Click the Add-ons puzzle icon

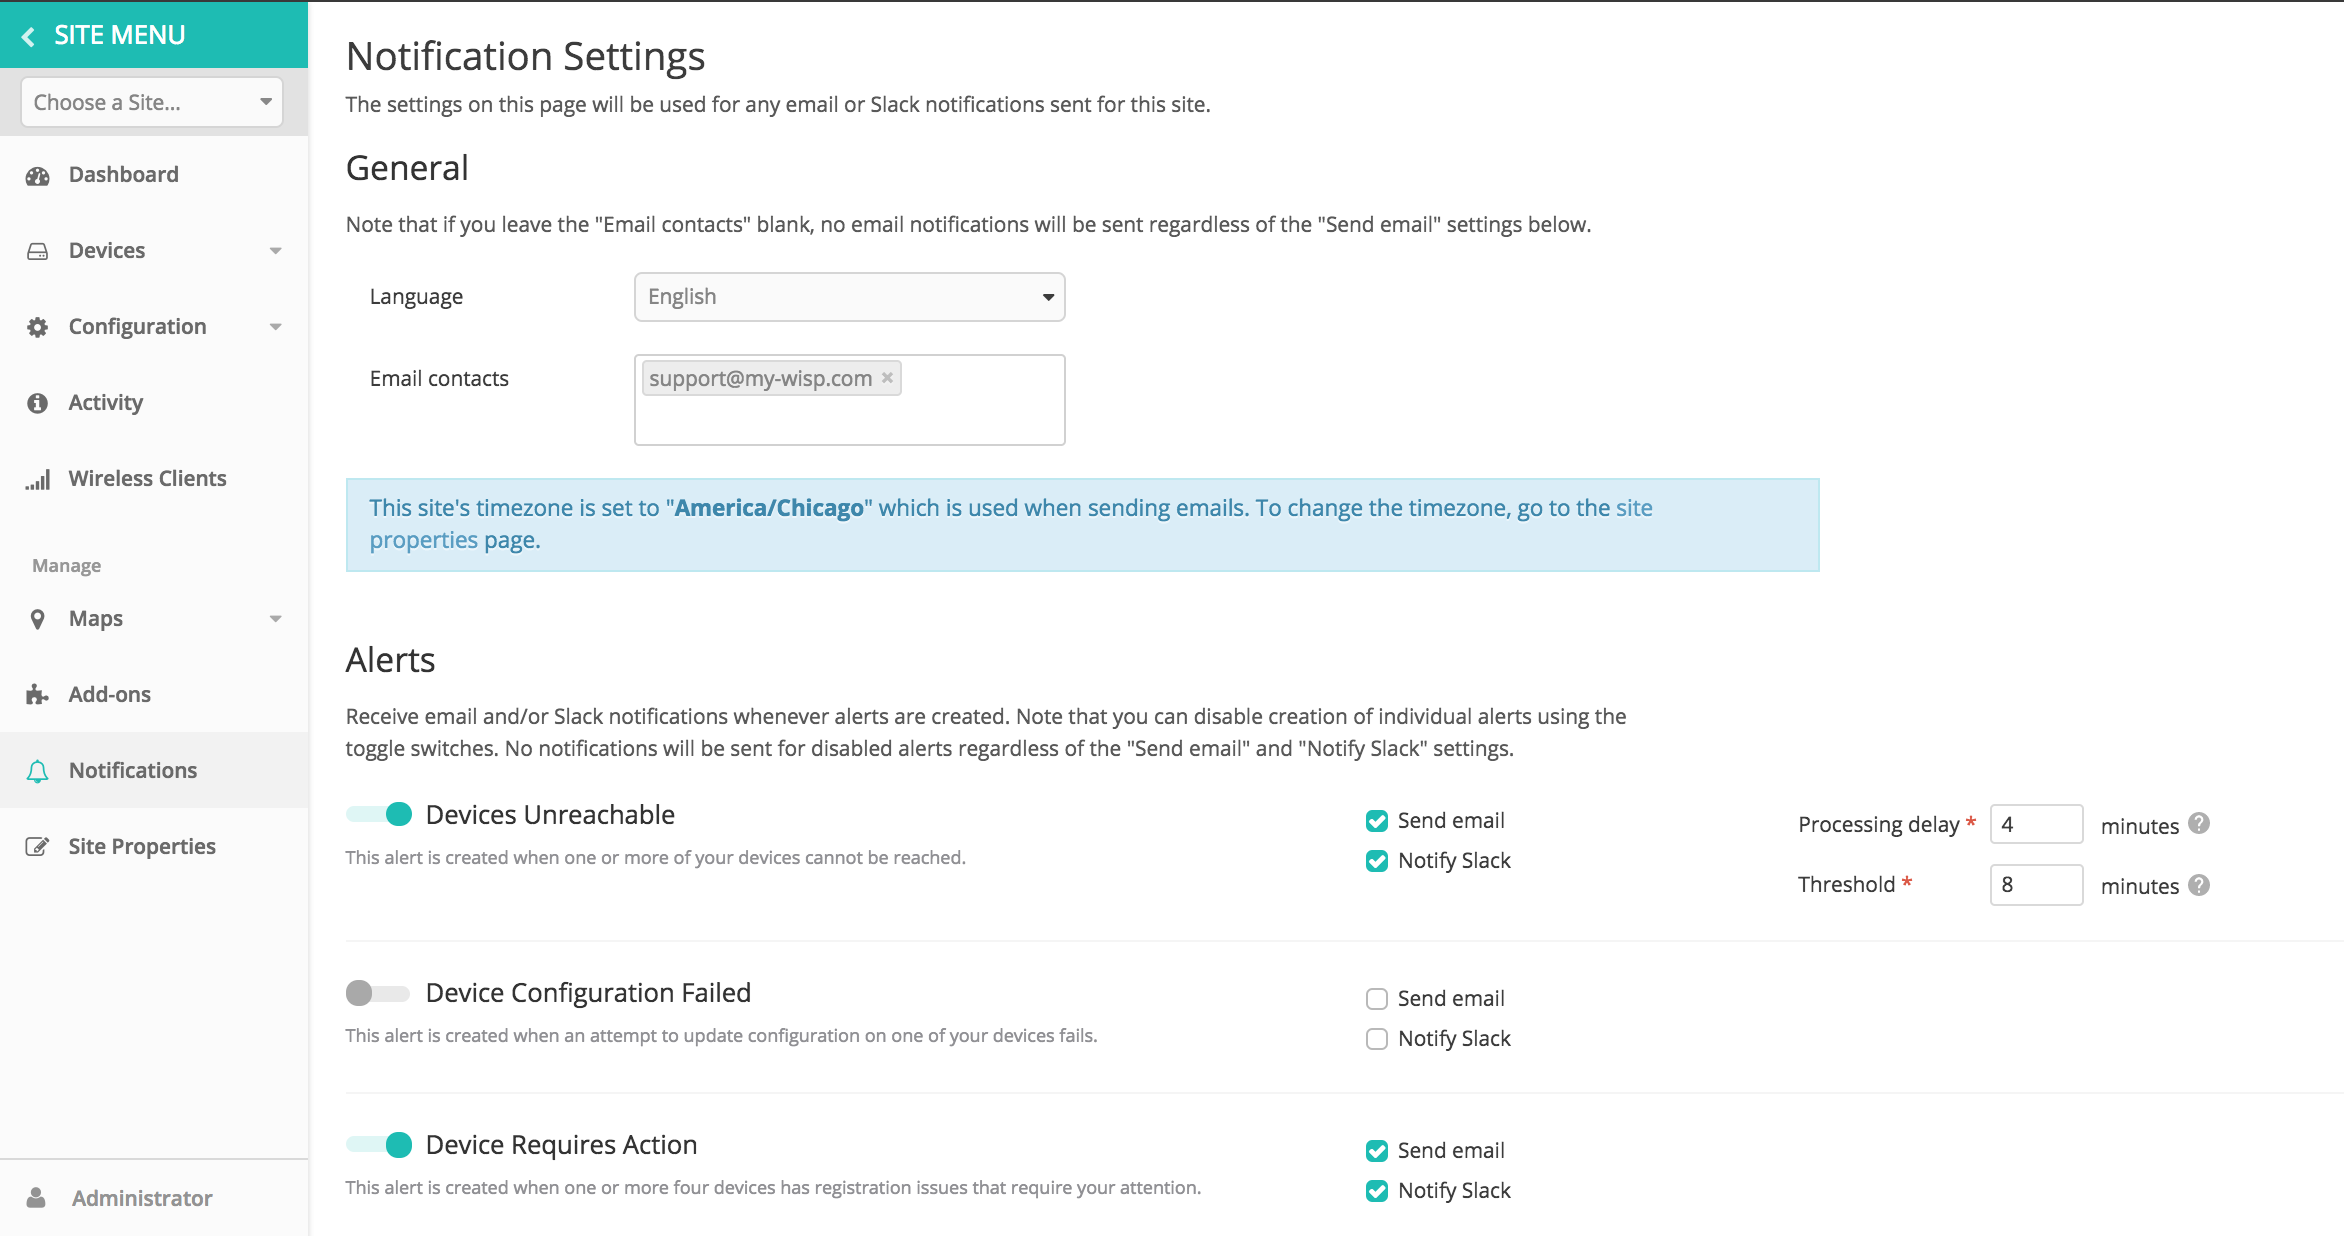coord(37,693)
